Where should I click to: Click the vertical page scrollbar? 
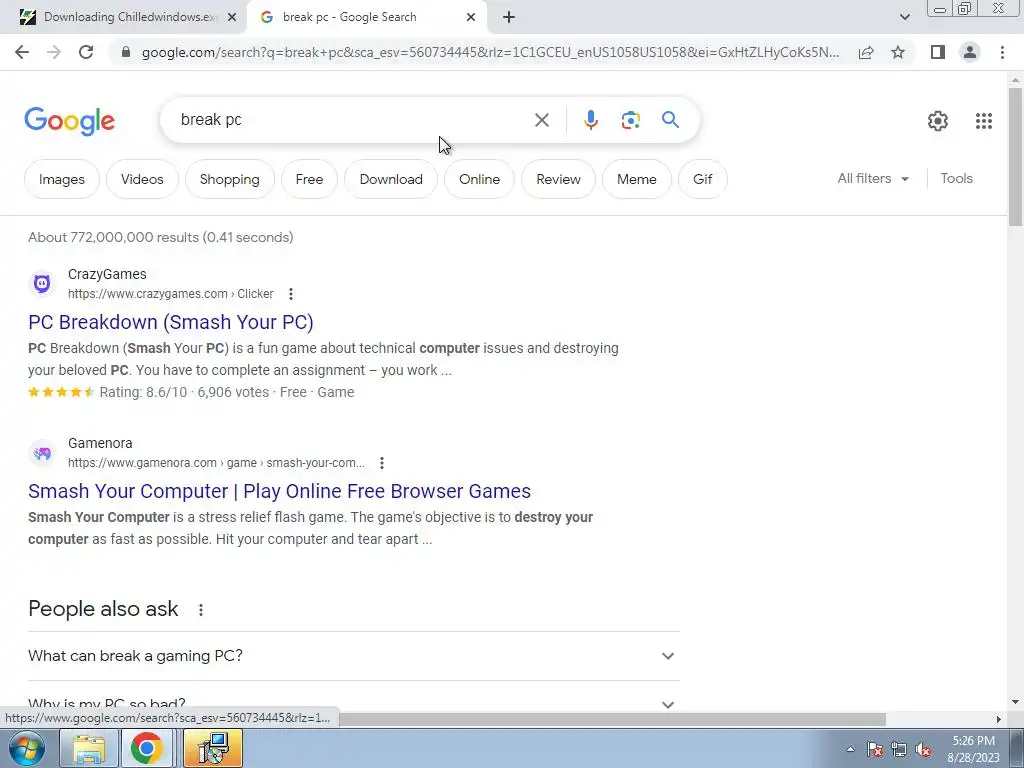coord(1015,157)
